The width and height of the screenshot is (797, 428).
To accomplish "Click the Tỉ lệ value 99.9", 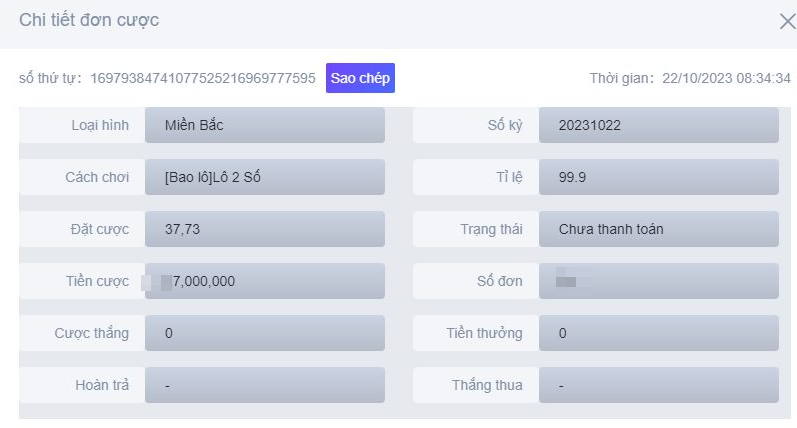I will pyautogui.click(x=658, y=177).
